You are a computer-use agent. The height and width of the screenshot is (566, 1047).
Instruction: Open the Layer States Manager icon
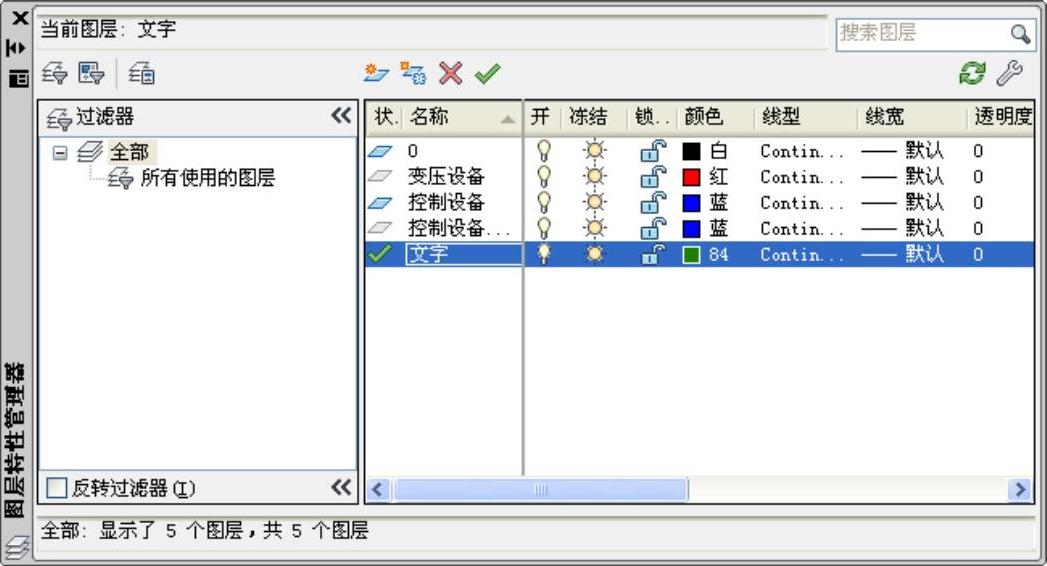pyautogui.click(x=142, y=73)
